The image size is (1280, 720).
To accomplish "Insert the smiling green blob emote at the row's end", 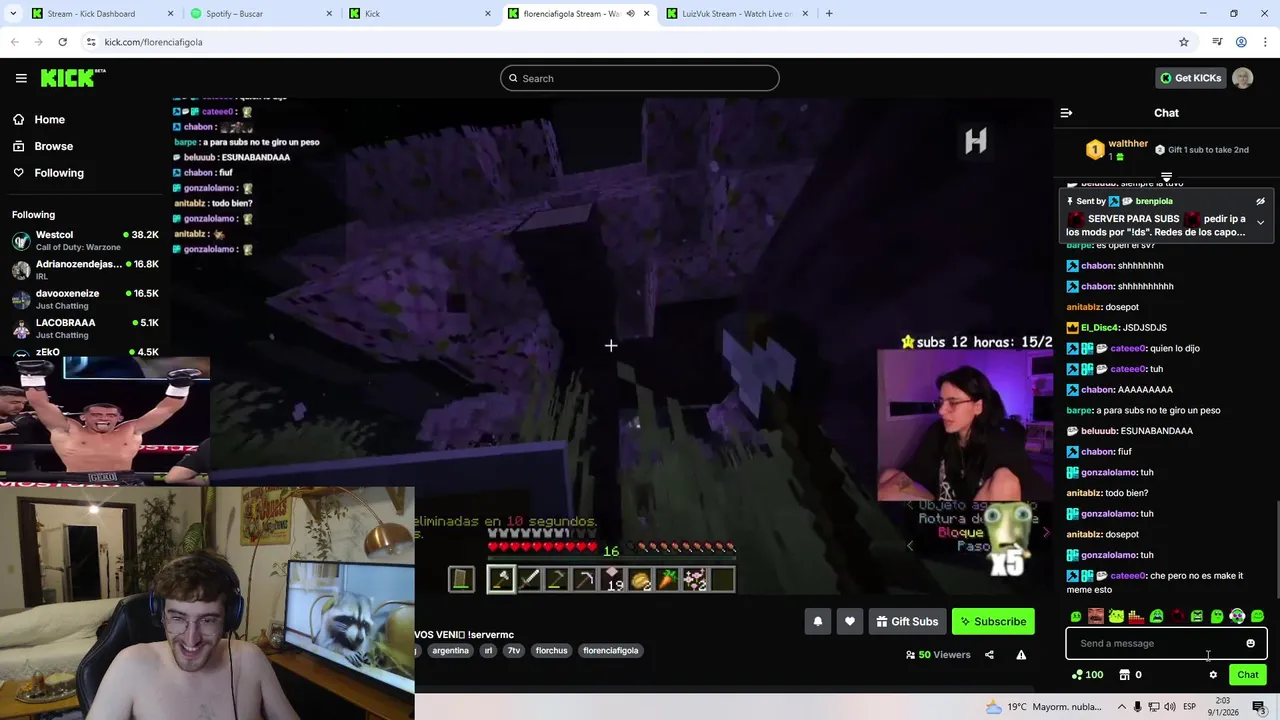I will click(1257, 616).
